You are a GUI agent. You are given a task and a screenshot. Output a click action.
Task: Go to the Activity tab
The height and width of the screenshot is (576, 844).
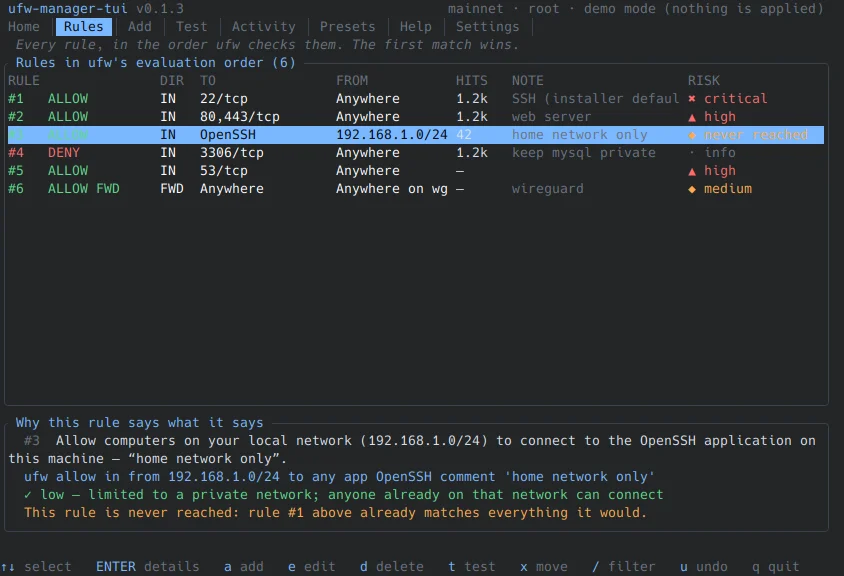[264, 26]
